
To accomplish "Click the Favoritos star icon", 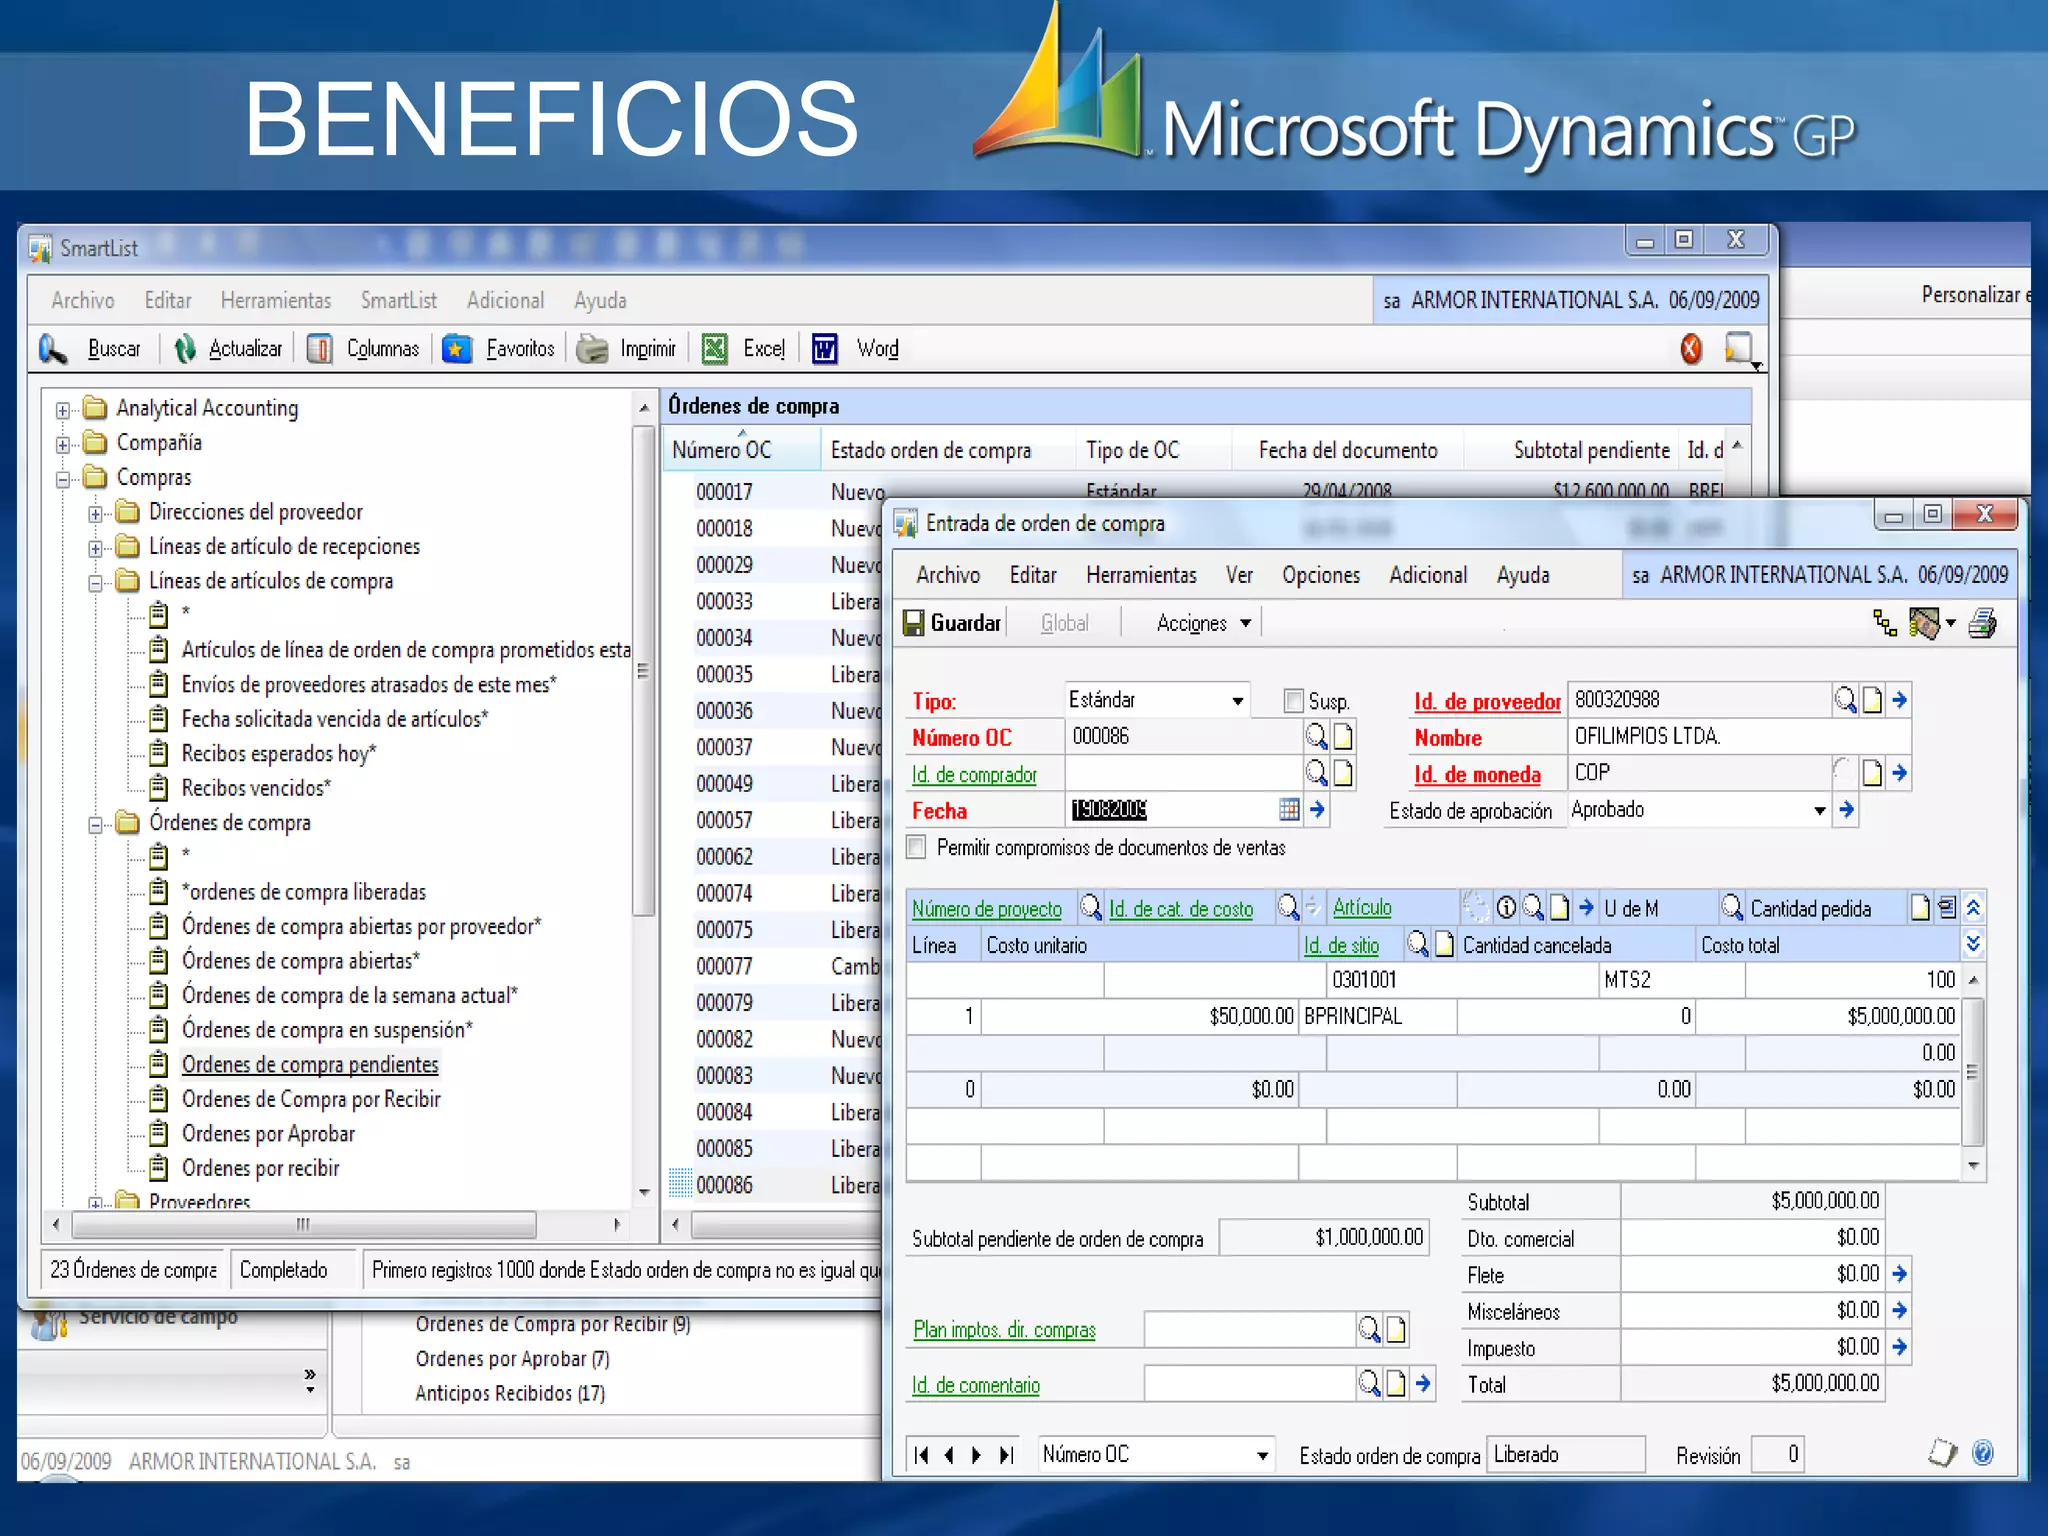I will [x=457, y=348].
